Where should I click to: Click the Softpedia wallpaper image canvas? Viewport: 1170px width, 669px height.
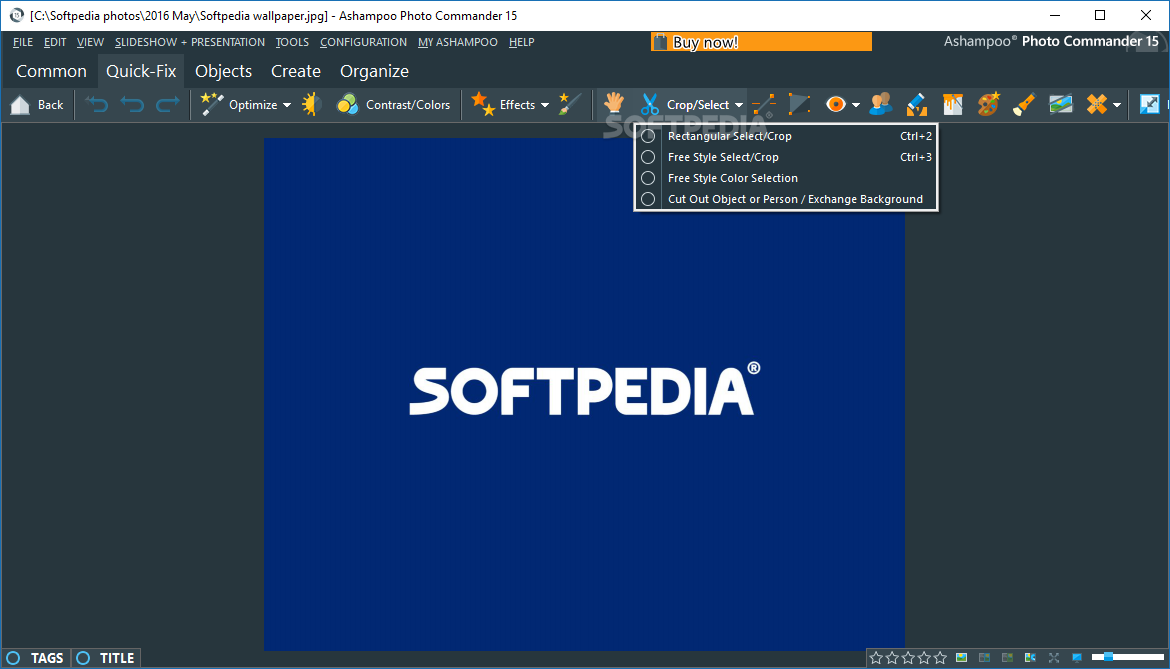584,394
